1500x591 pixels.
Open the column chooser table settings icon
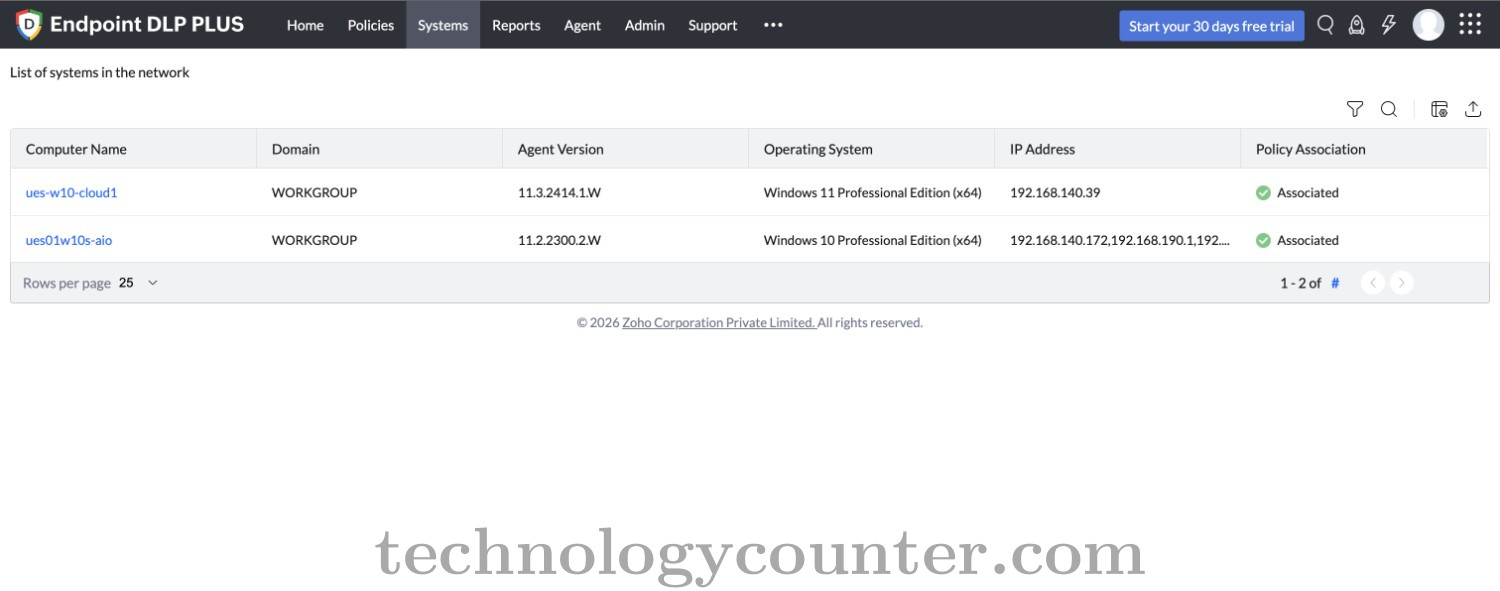tap(1439, 109)
